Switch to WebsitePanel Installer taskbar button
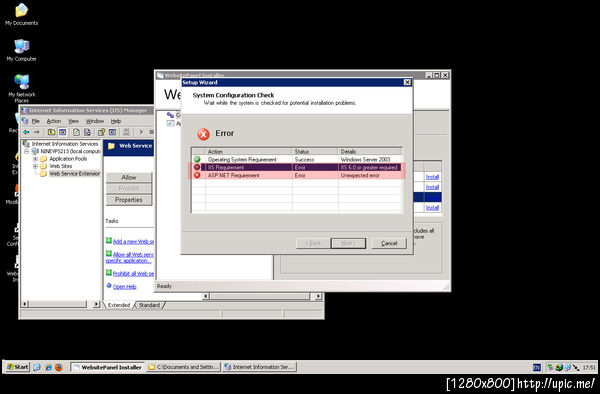The height and width of the screenshot is (394, 600). (x=108, y=367)
